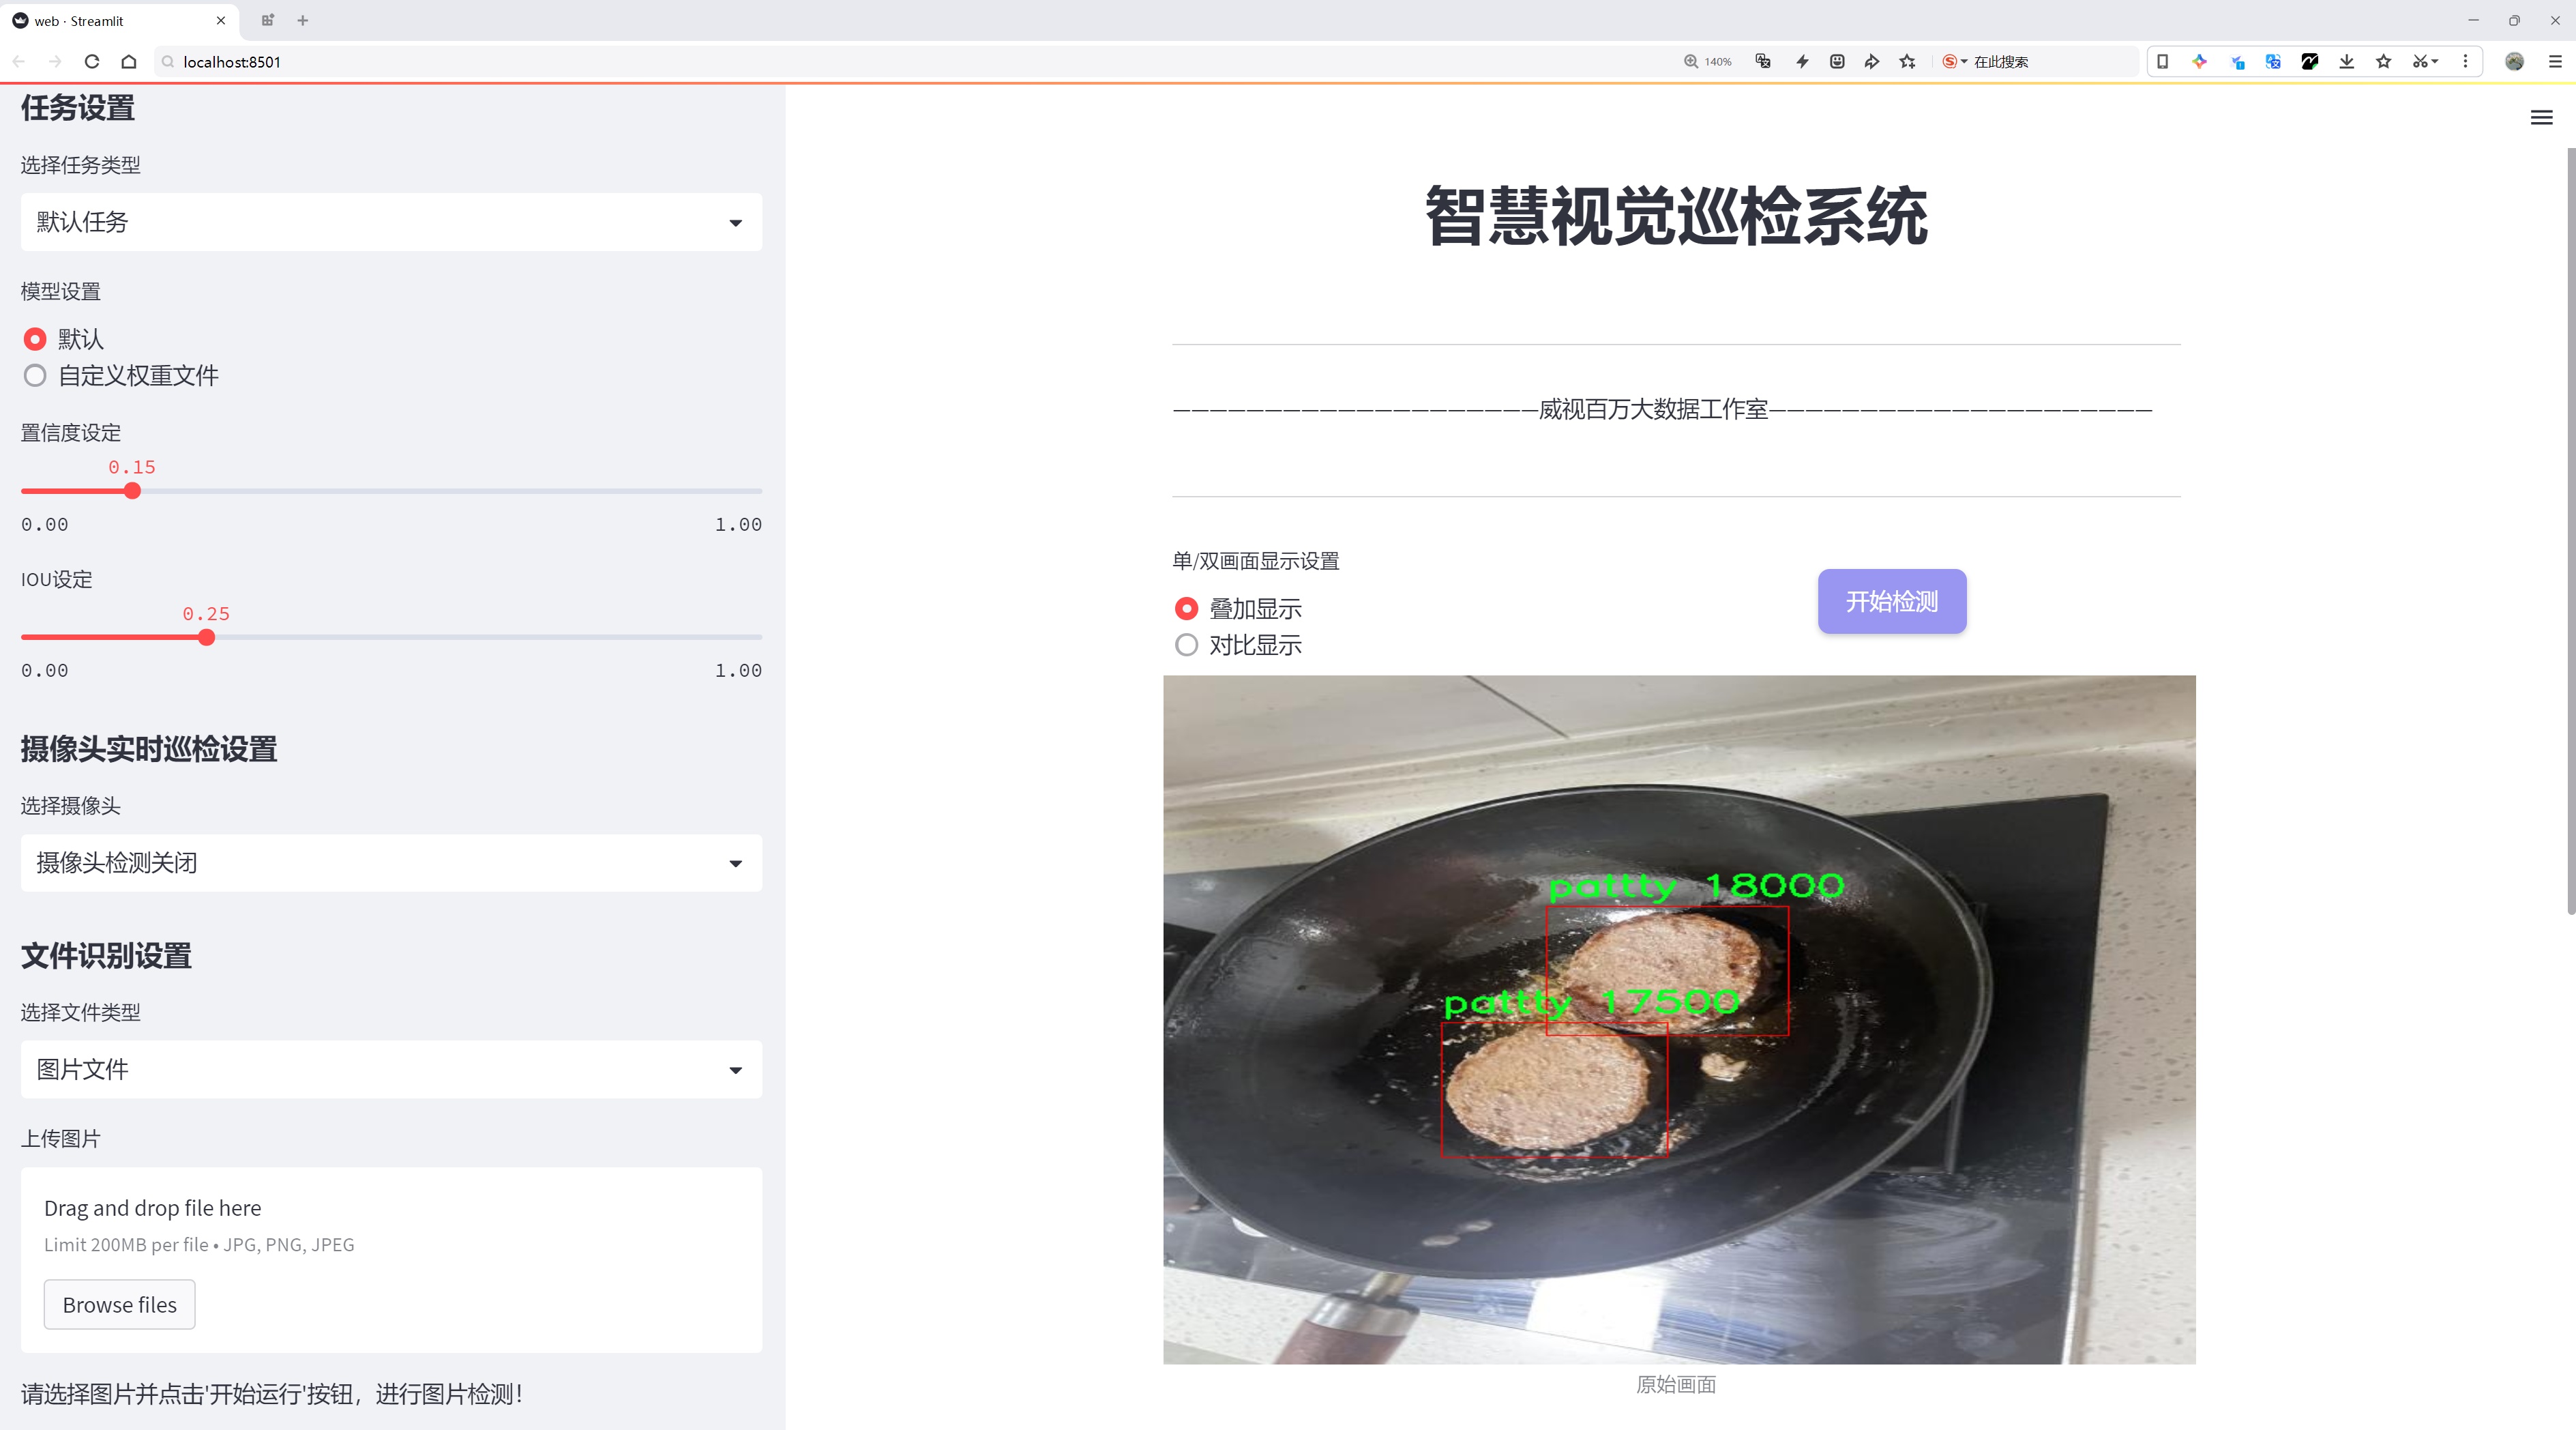Viewport: 2576px width, 1430px height.
Task: Open the Streamlit hamburger menu
Action: (2541, 118)
